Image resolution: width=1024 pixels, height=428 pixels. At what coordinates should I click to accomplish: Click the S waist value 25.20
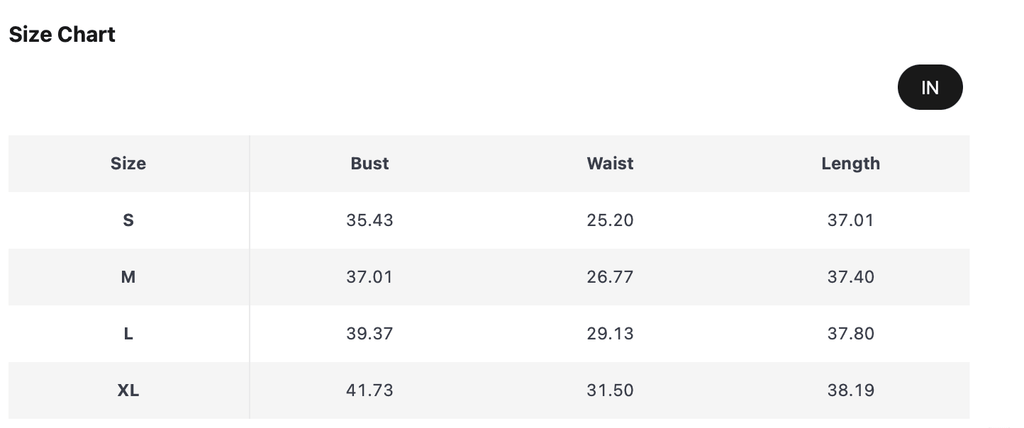tap(610, 220)
